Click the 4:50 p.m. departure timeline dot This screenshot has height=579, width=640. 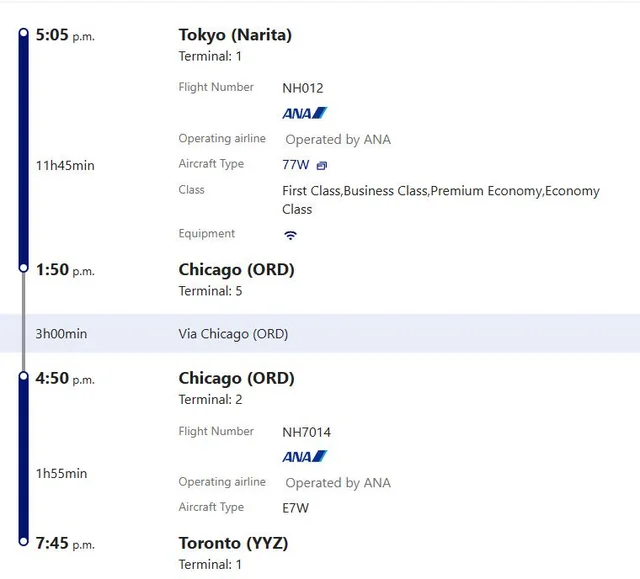[23, 377]
